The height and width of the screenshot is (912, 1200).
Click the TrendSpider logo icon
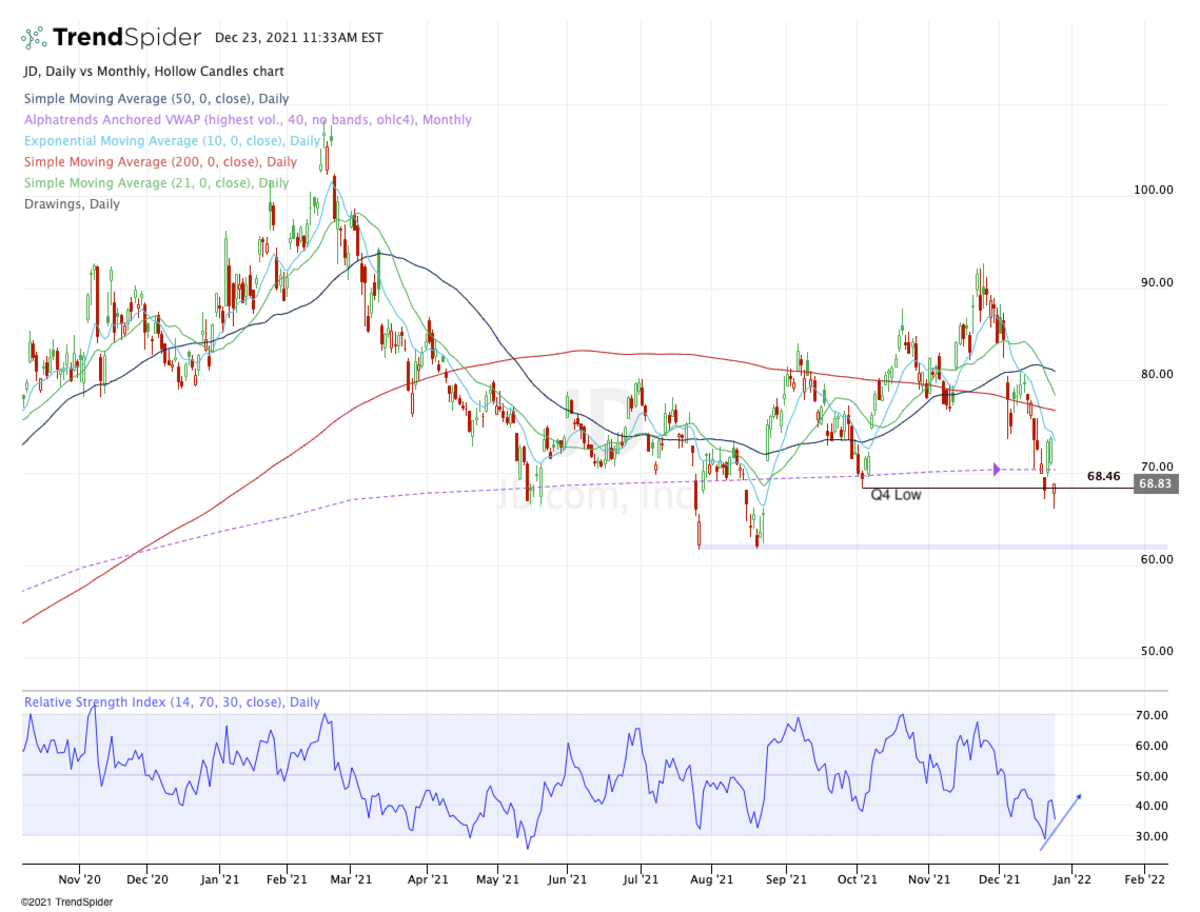pos(35,38)
